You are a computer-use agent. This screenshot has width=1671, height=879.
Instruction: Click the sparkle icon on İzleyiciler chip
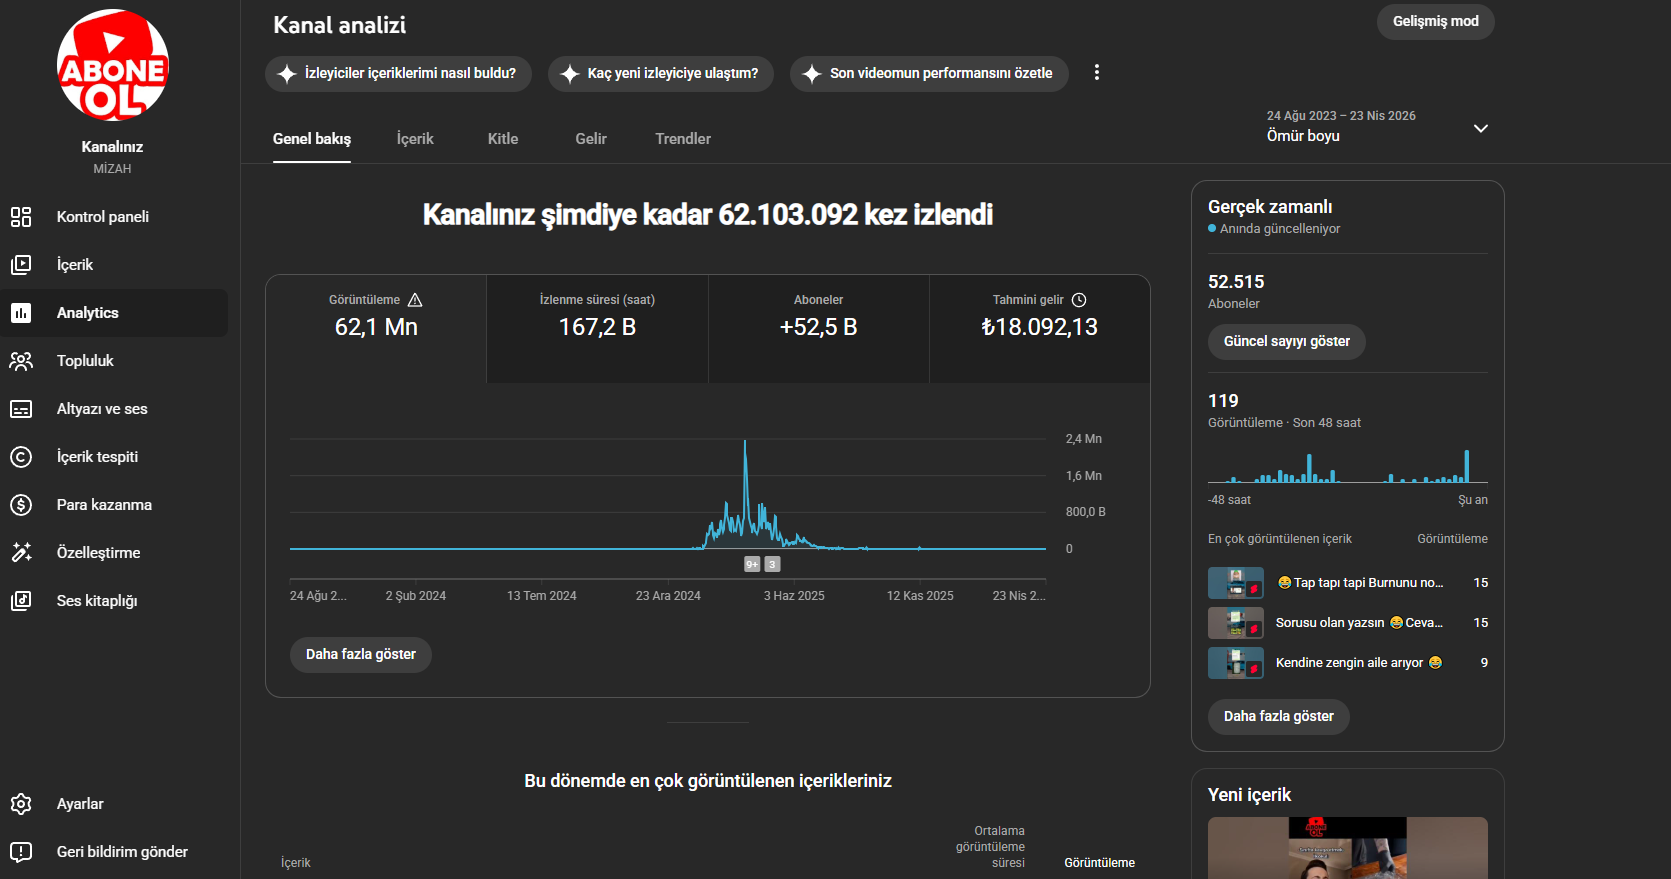pyautogui.click(x=287, y=74)
